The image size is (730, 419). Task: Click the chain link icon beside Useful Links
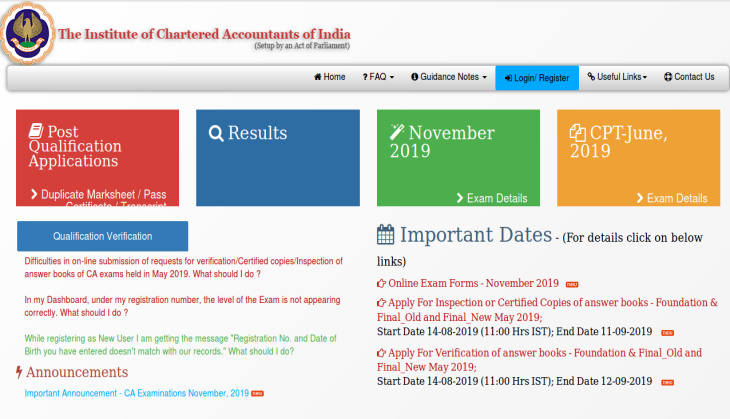pos(591,76)
